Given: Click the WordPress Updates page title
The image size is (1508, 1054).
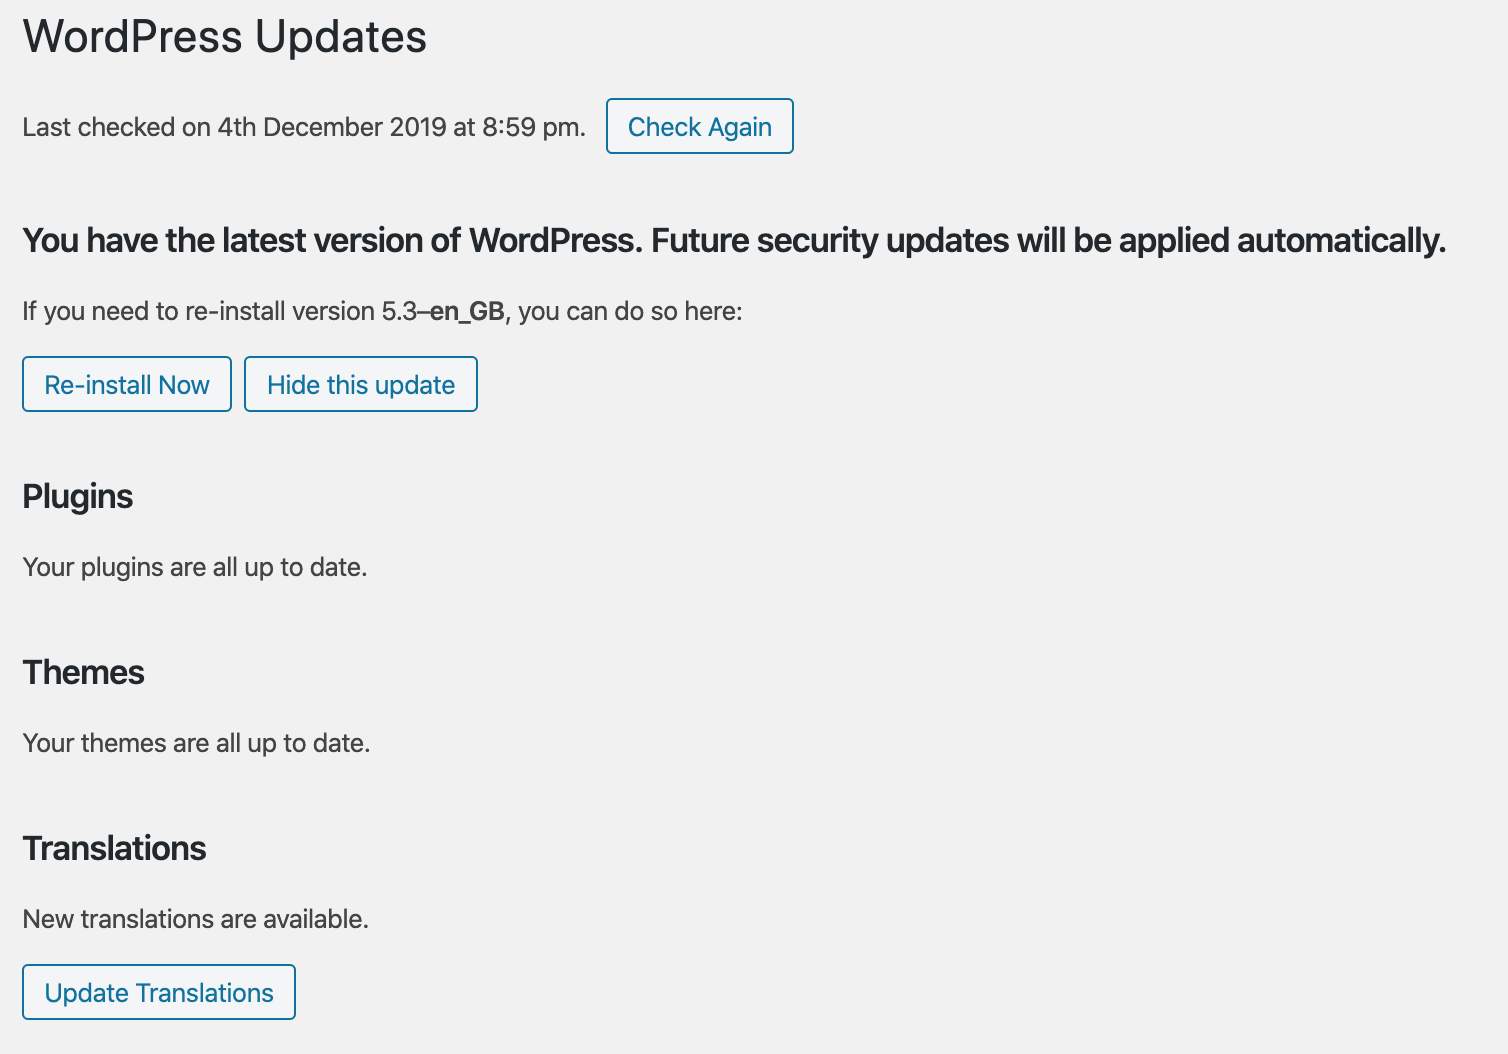Looking at the screenshot, I should coord(225,37).
